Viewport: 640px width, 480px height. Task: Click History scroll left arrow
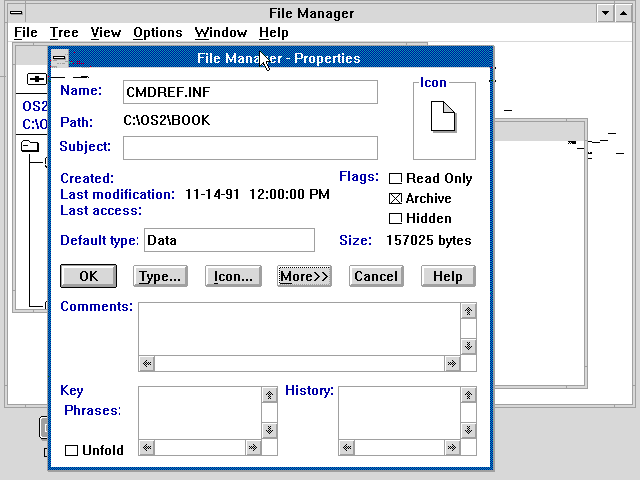point(347,447)
